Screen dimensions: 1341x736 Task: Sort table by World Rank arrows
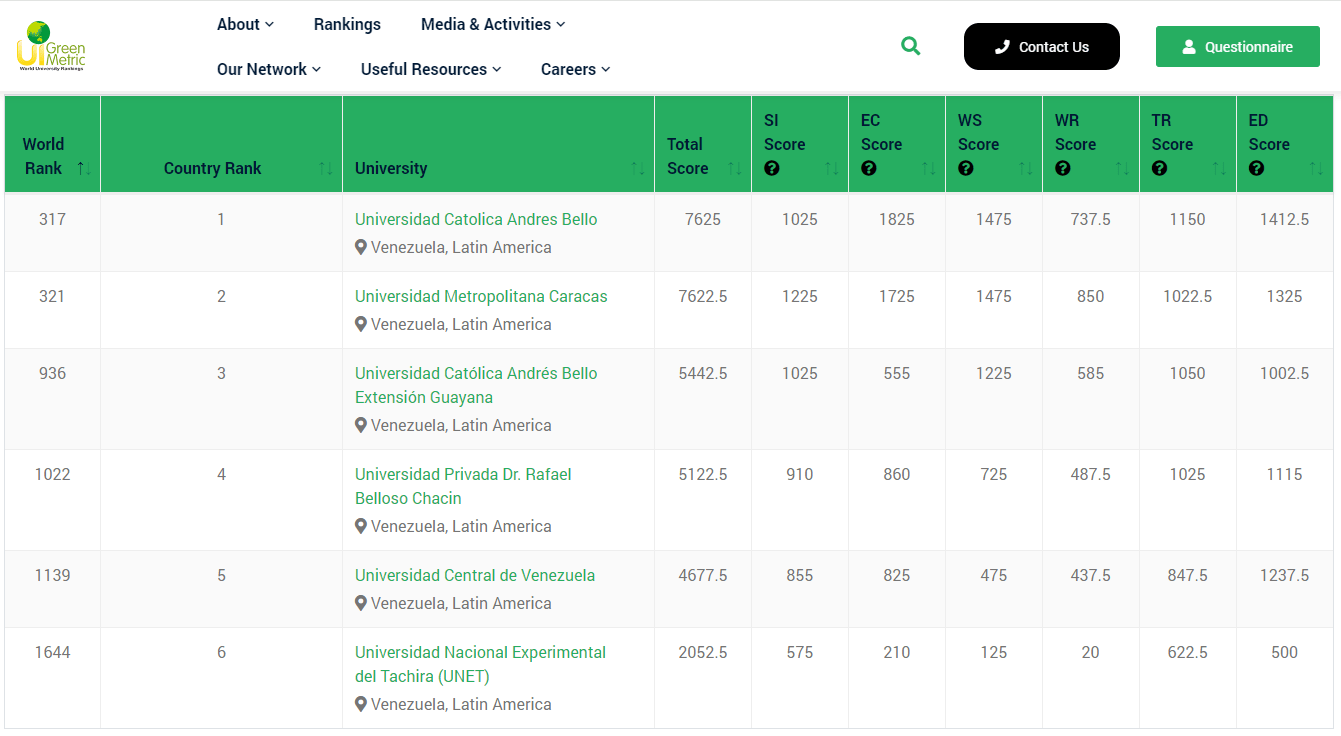(x=84, y=169)
